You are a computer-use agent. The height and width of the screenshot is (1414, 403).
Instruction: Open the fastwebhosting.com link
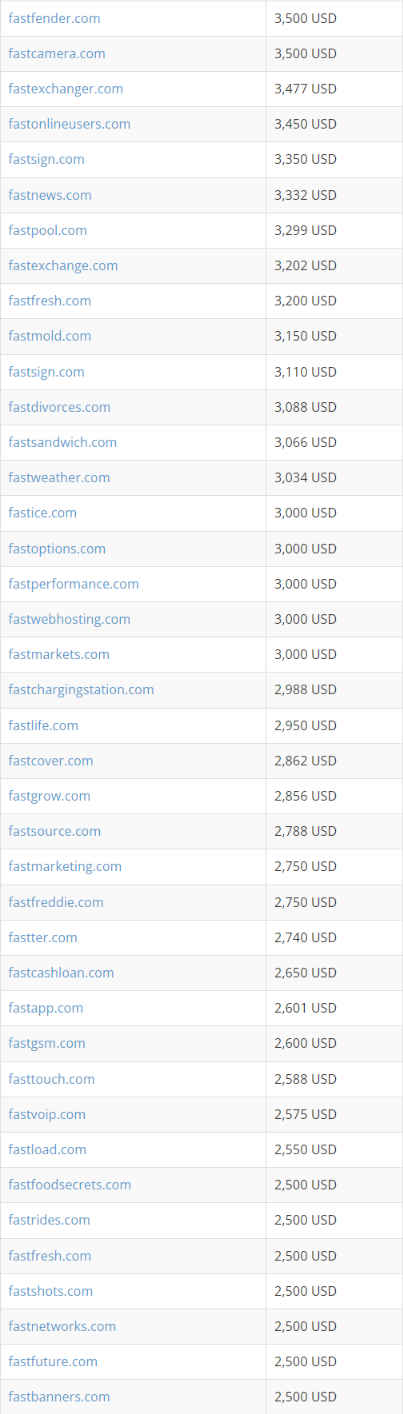[69, 619]
